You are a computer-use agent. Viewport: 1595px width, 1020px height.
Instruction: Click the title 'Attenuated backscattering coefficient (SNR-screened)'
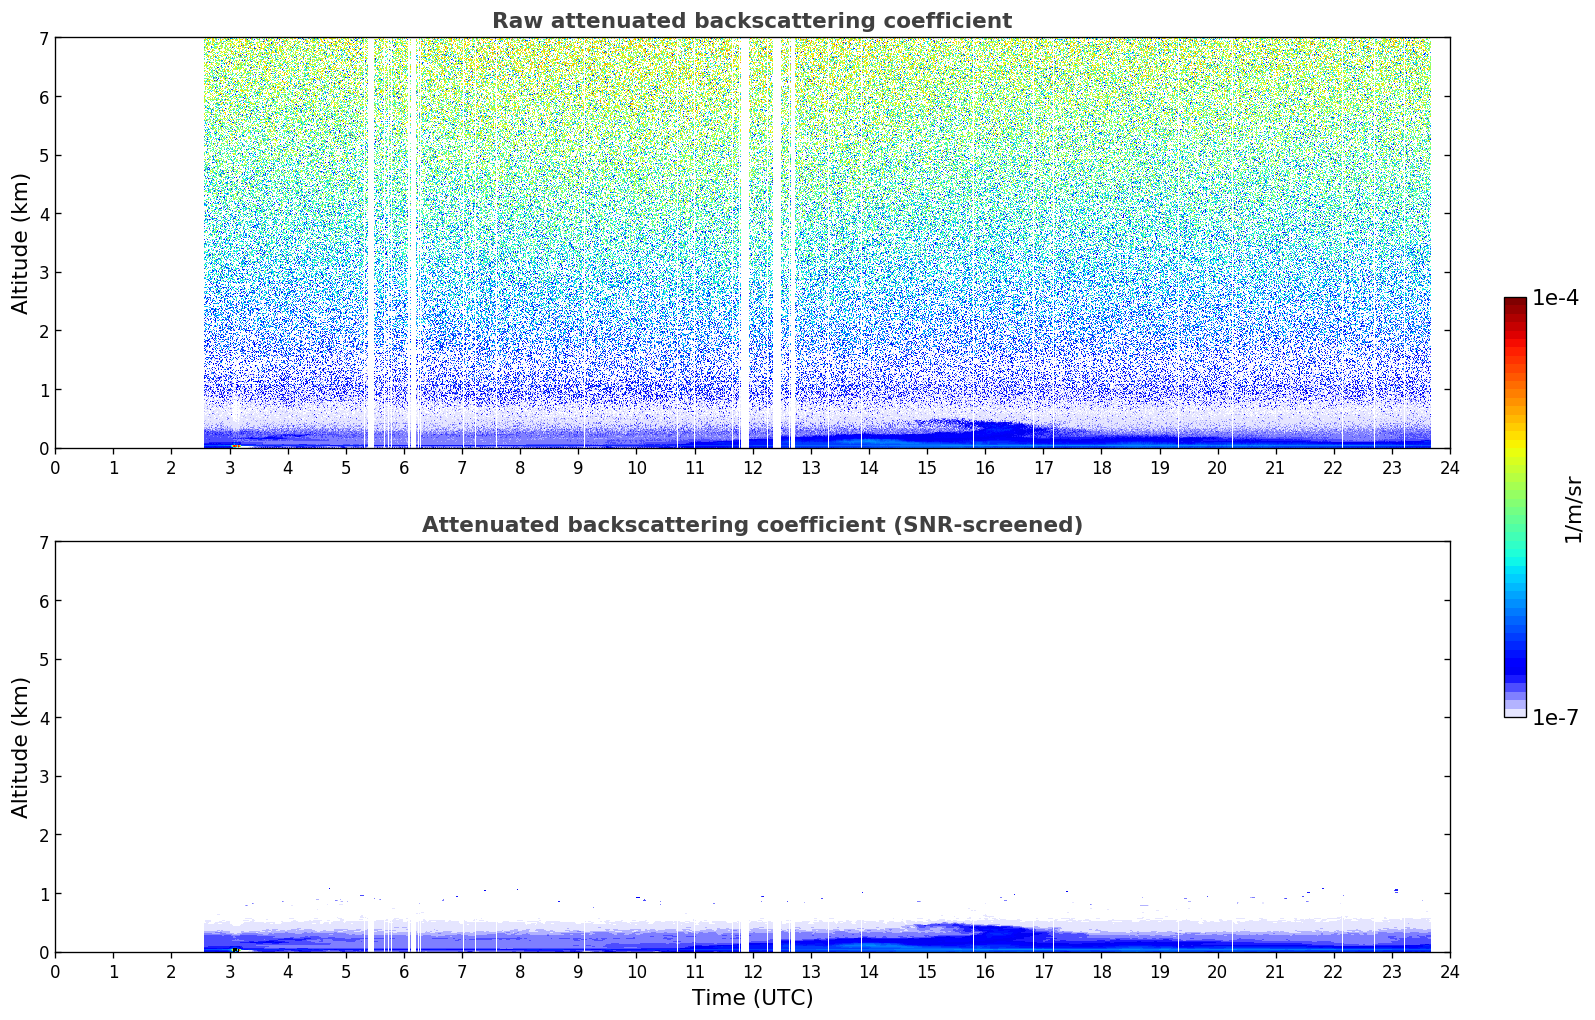click(x=752, y=525)
